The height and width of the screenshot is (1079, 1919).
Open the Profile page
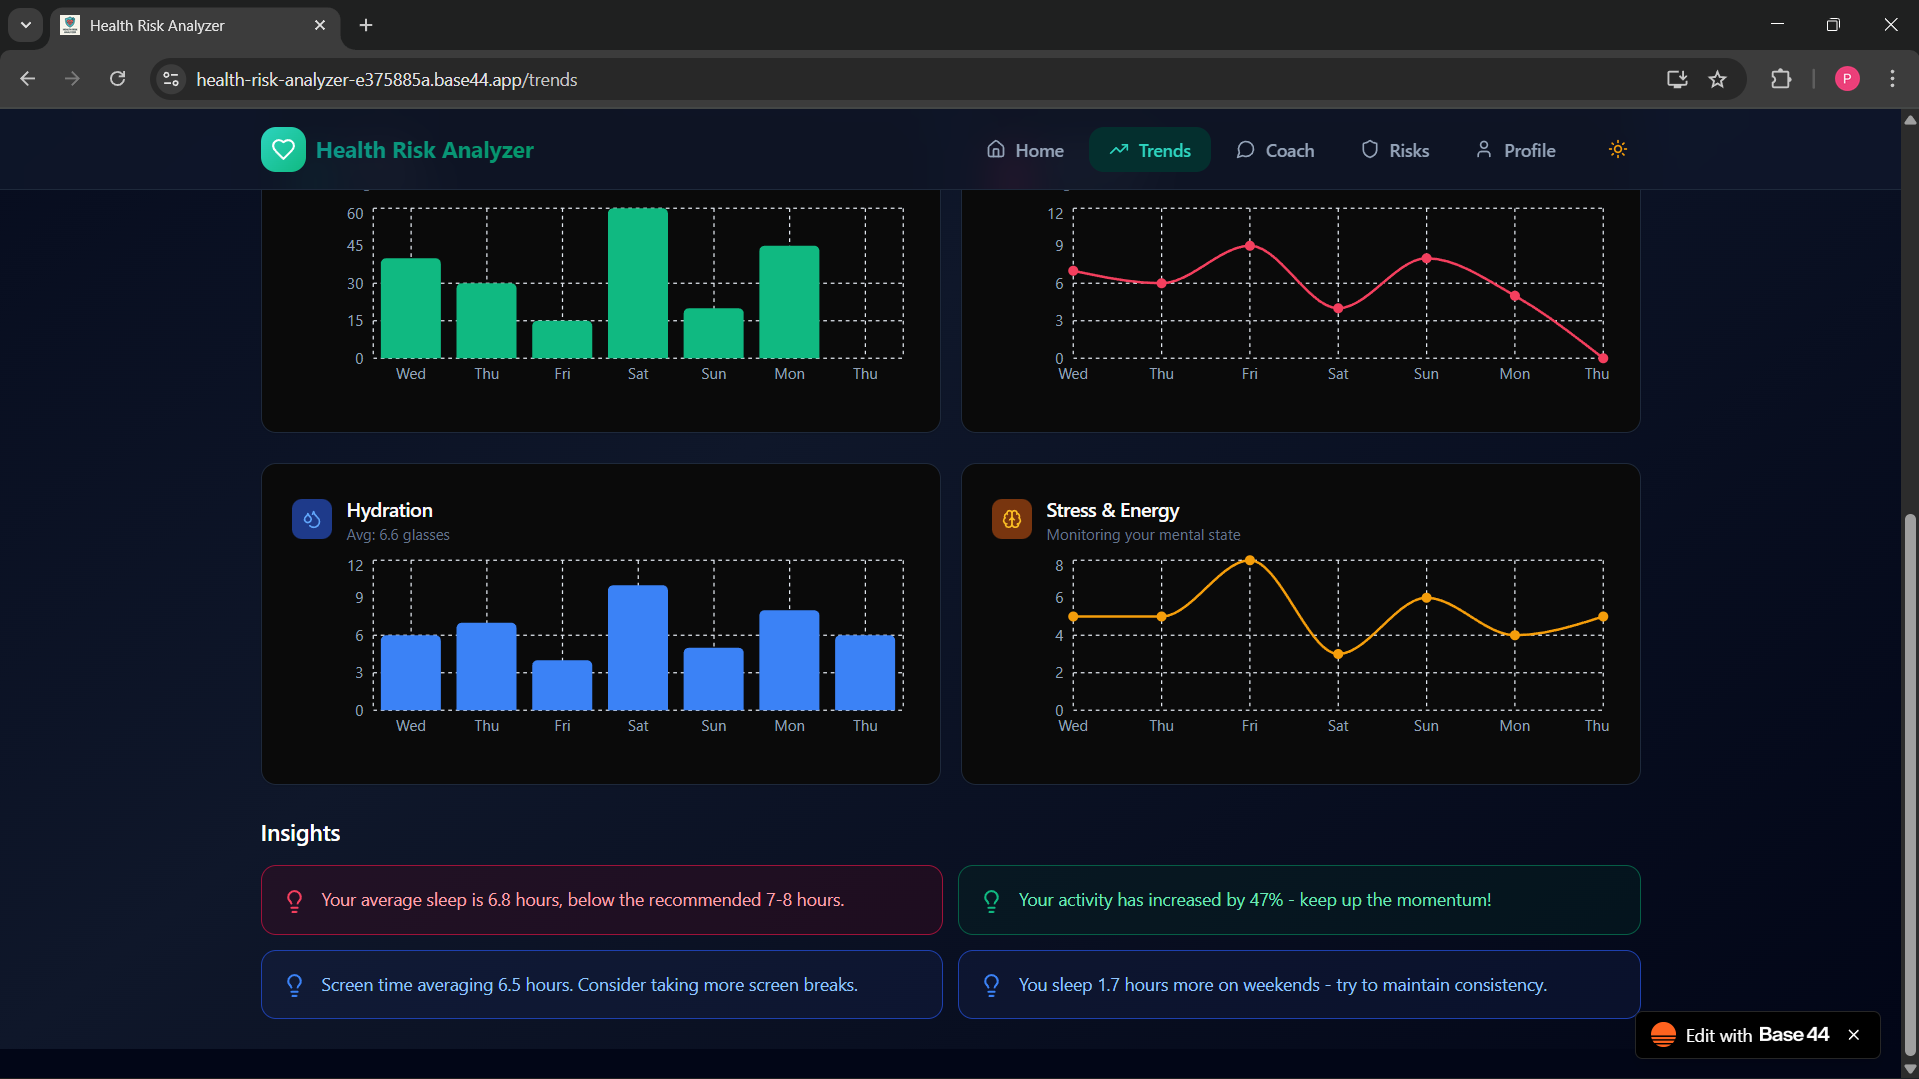click(x=1515, y=150)
